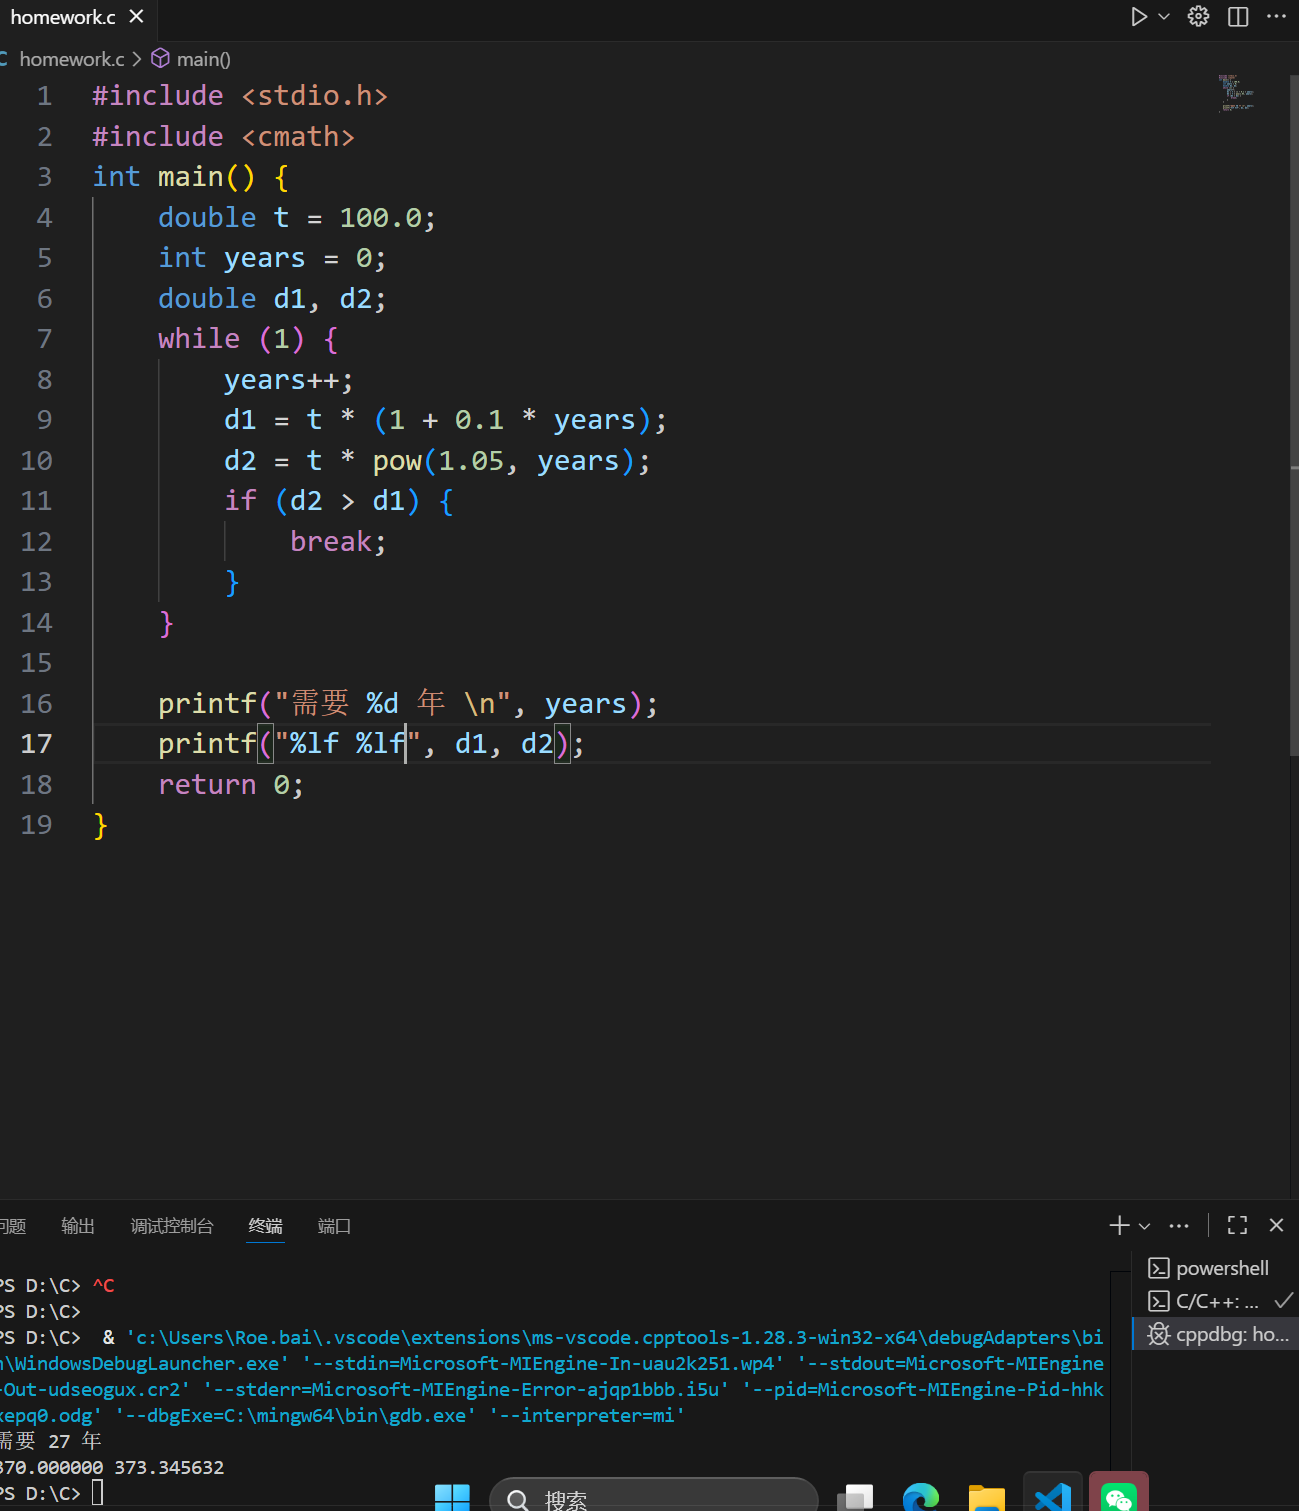Click homework.c in the breadcrumb

click(72, 59)
